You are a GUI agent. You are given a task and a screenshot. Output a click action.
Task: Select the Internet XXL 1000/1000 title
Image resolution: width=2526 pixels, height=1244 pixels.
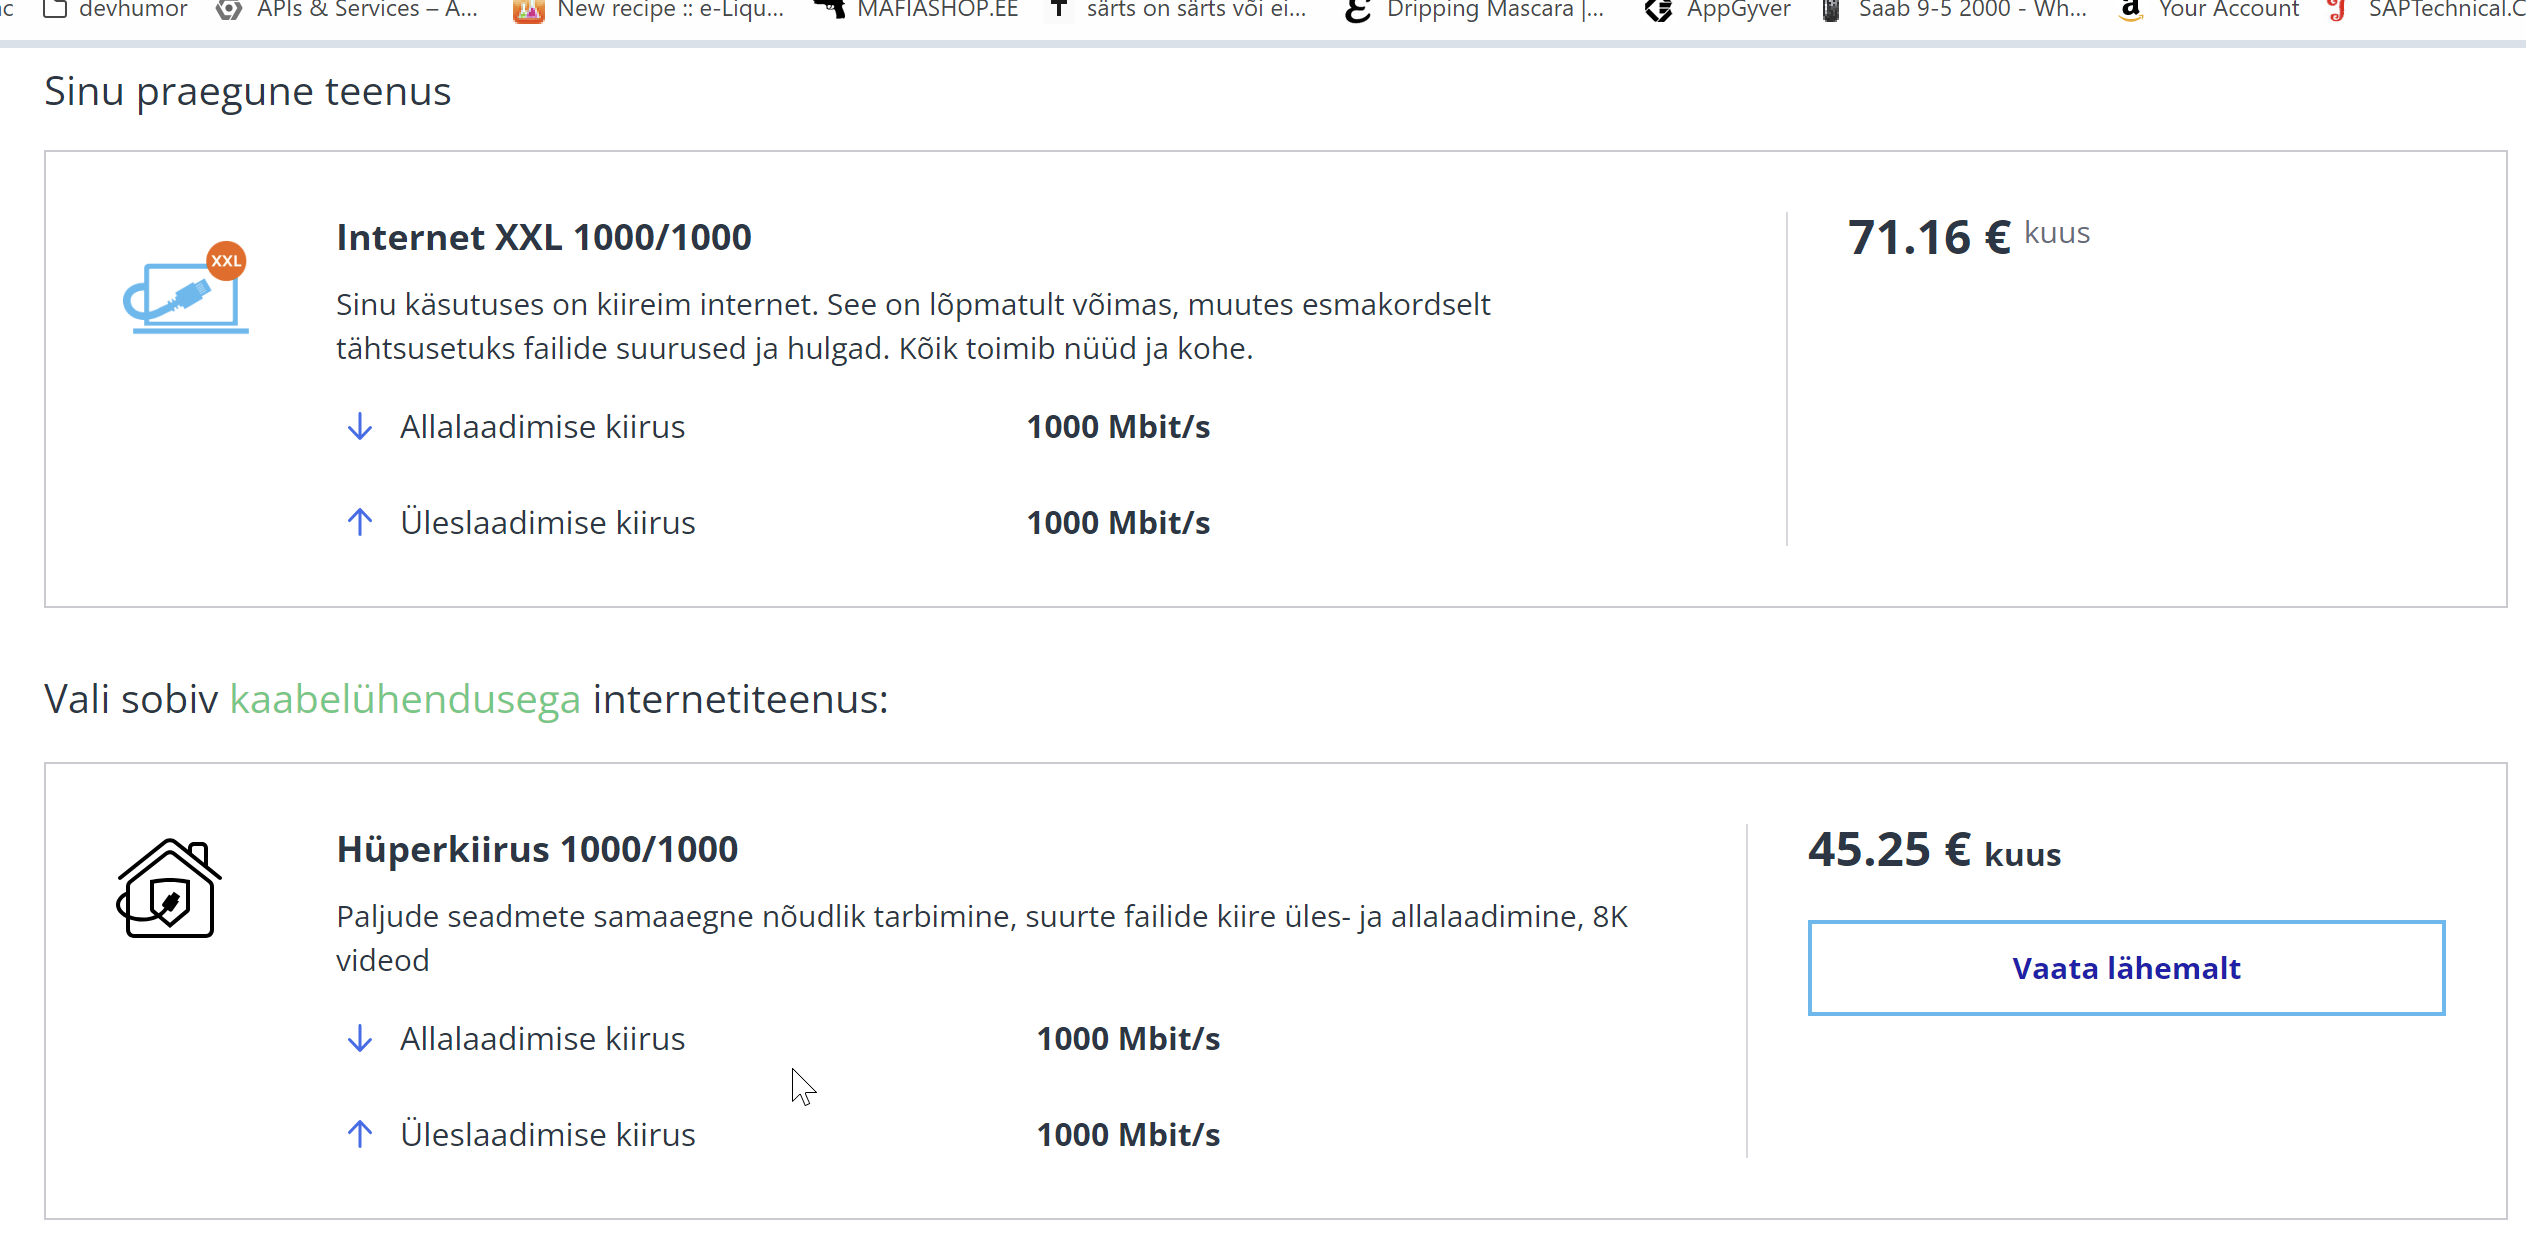pyautogui.click(x=544, y=238)
